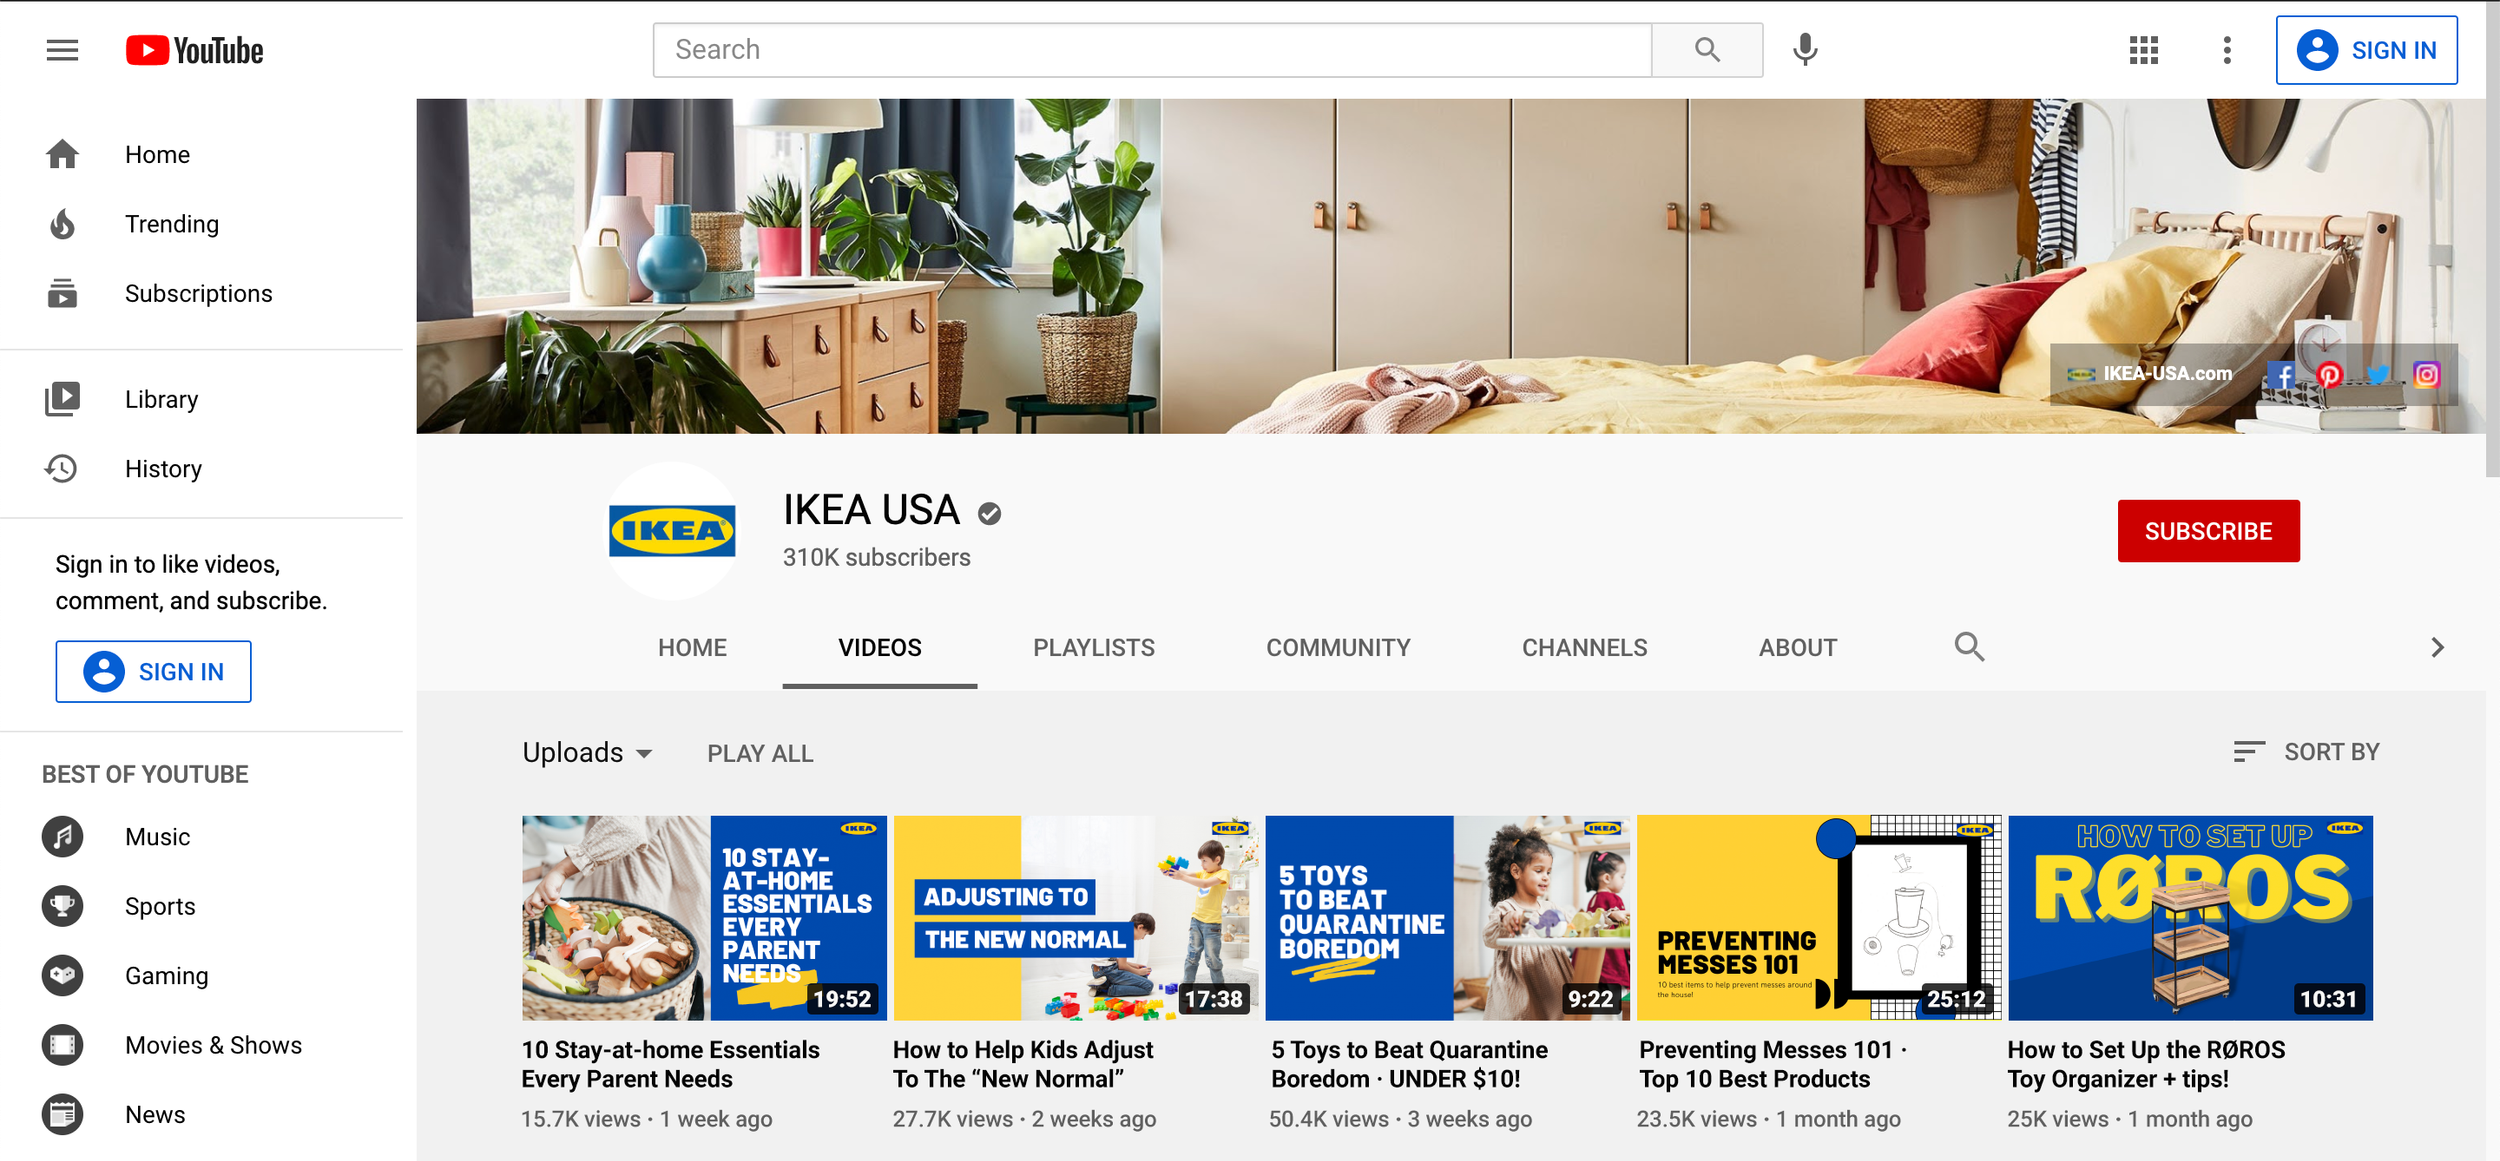
Task: Focus the YouTube search field
Action: [x=1150, y=50]
